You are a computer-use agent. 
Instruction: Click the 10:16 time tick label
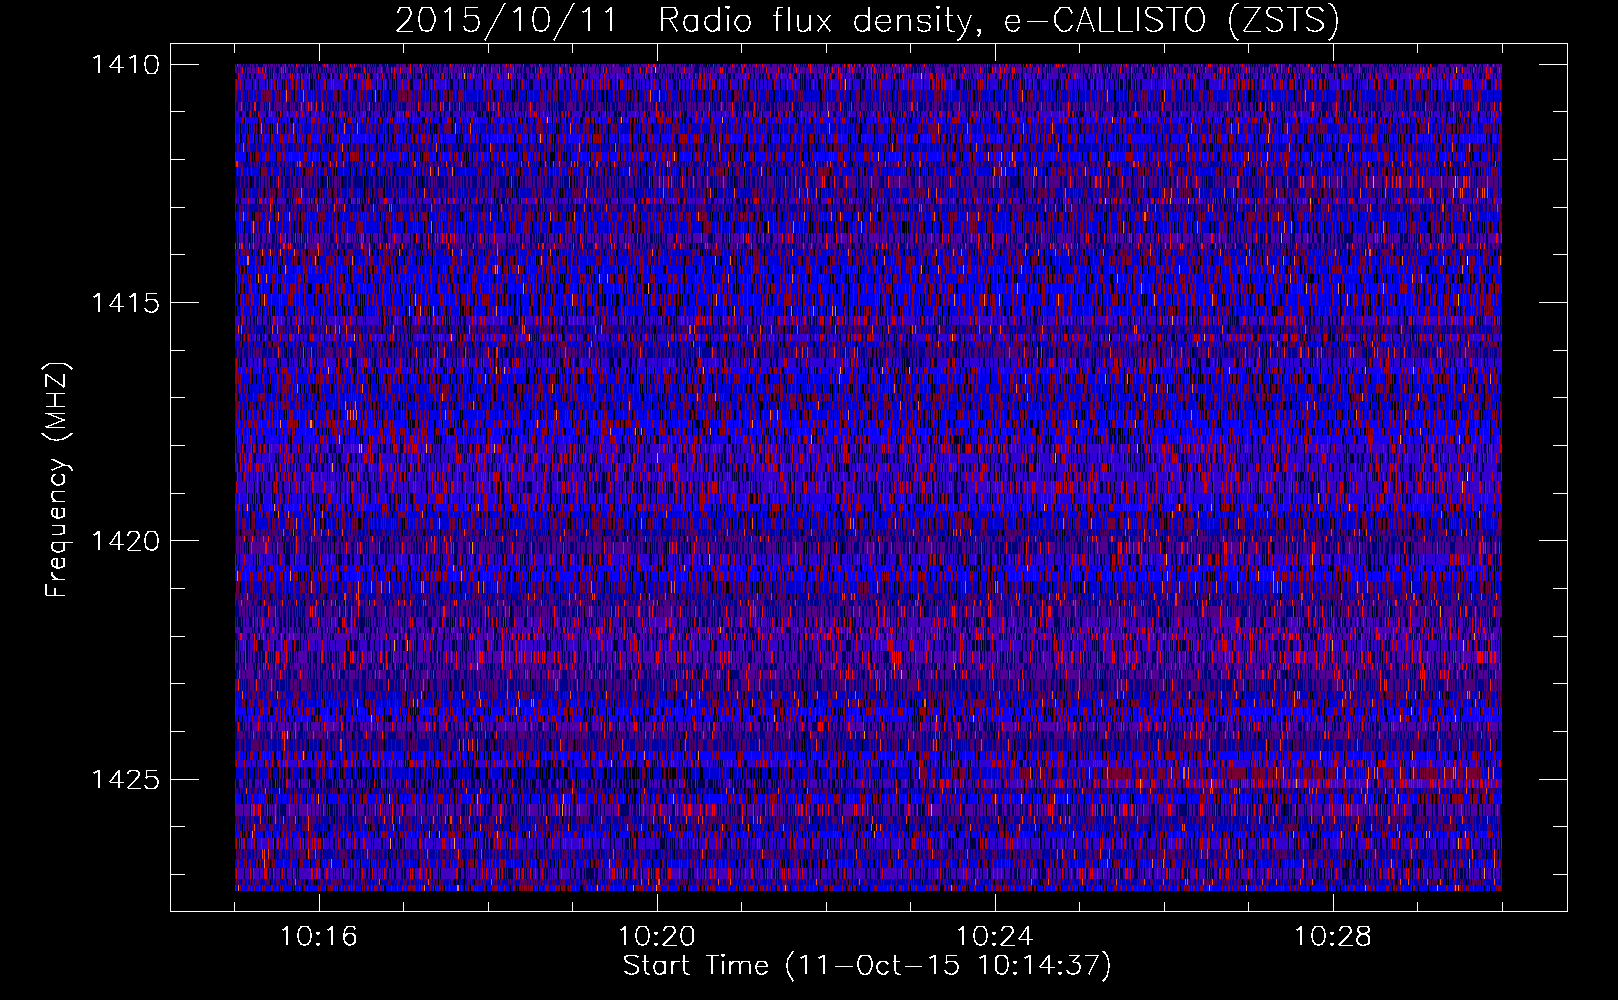click(319, 937)
